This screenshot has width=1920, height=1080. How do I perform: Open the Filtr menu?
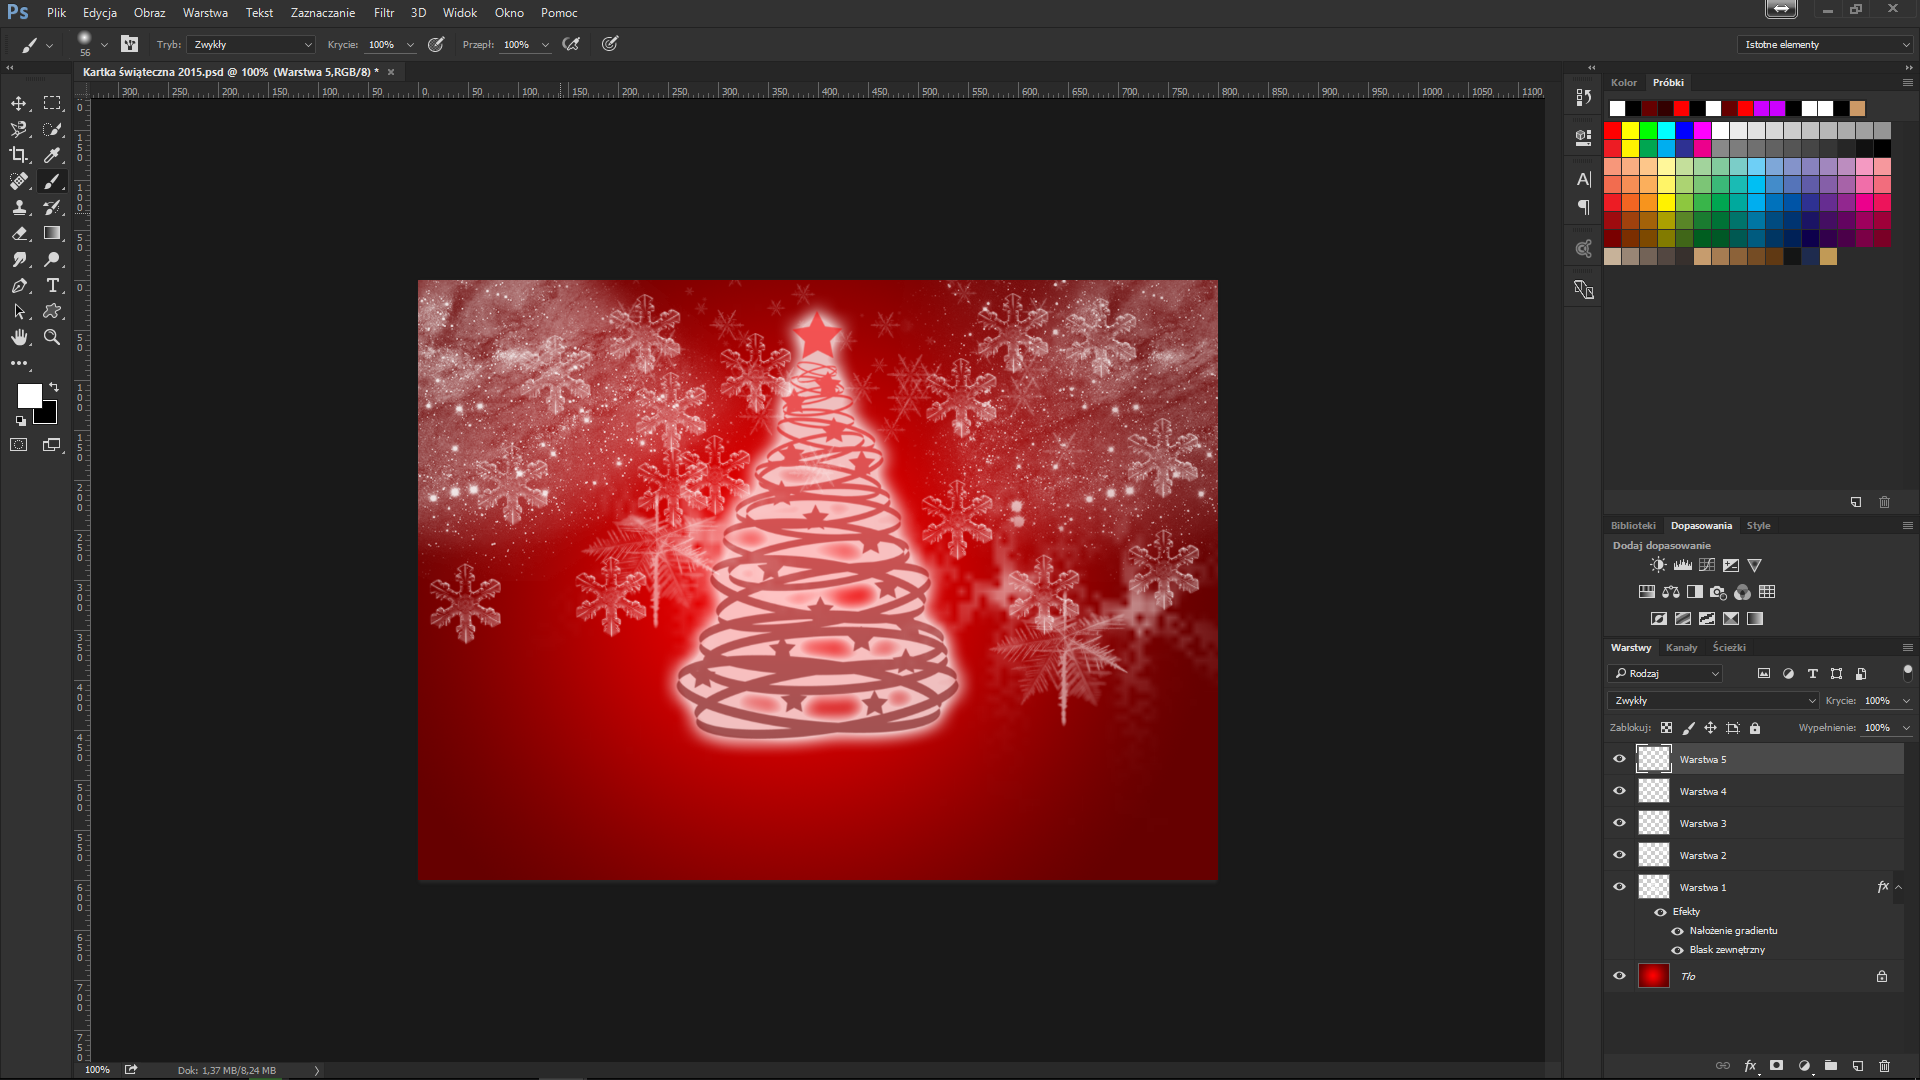pos(384,13)
